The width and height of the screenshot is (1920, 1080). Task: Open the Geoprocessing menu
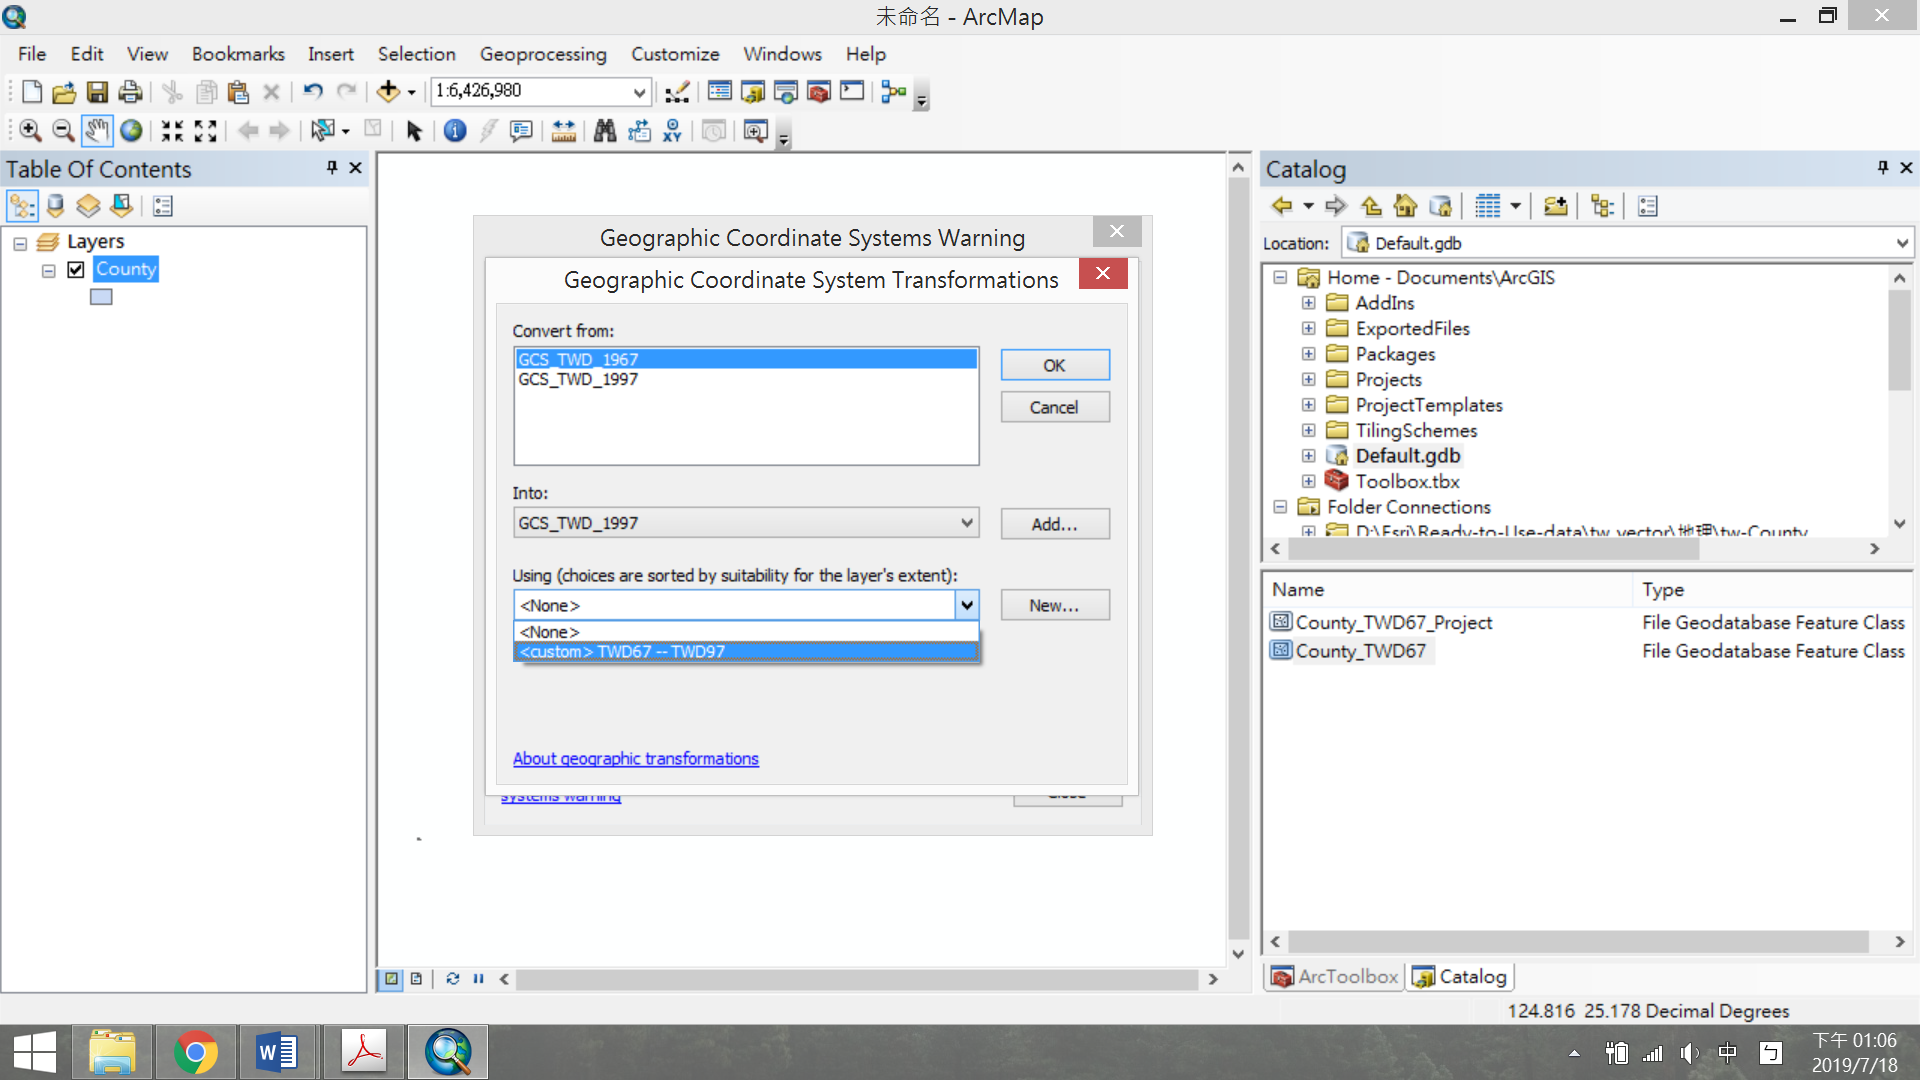tap(543, 54)
